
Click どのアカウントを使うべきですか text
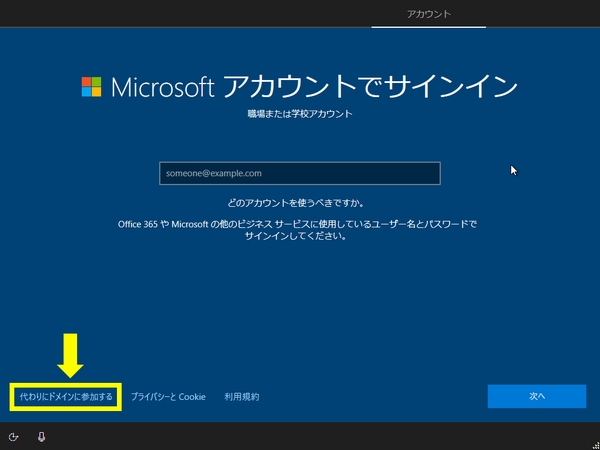[295, 203]
